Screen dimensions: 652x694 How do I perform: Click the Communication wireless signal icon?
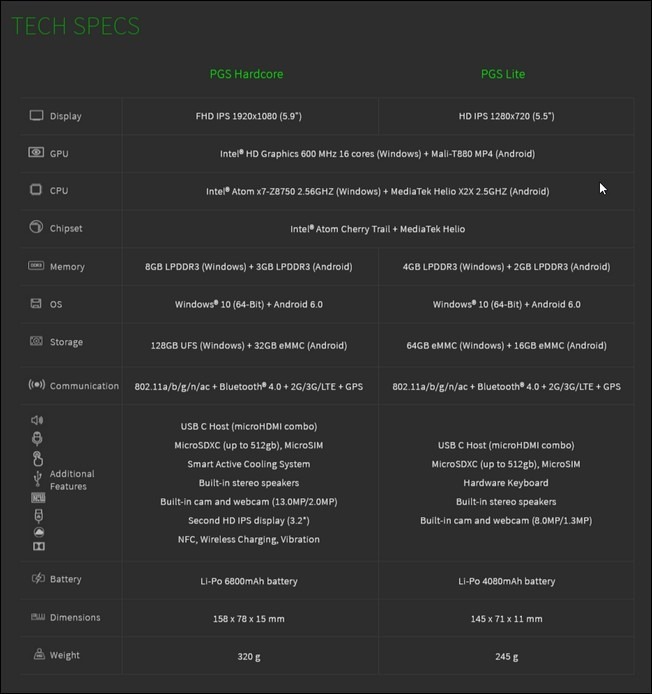(x=37, y=384)
